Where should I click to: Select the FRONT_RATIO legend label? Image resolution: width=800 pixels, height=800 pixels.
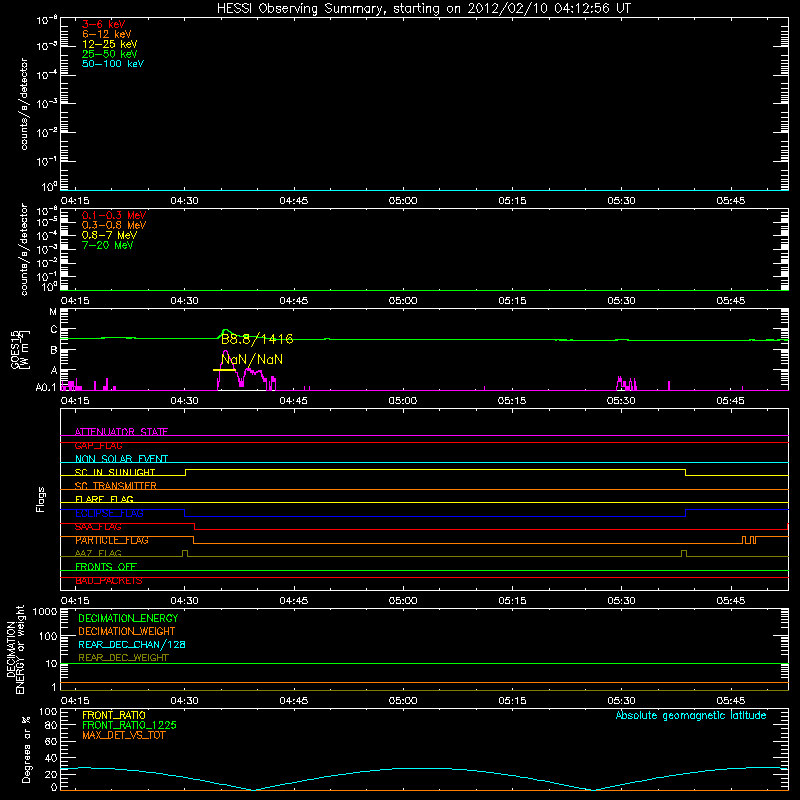114,715
